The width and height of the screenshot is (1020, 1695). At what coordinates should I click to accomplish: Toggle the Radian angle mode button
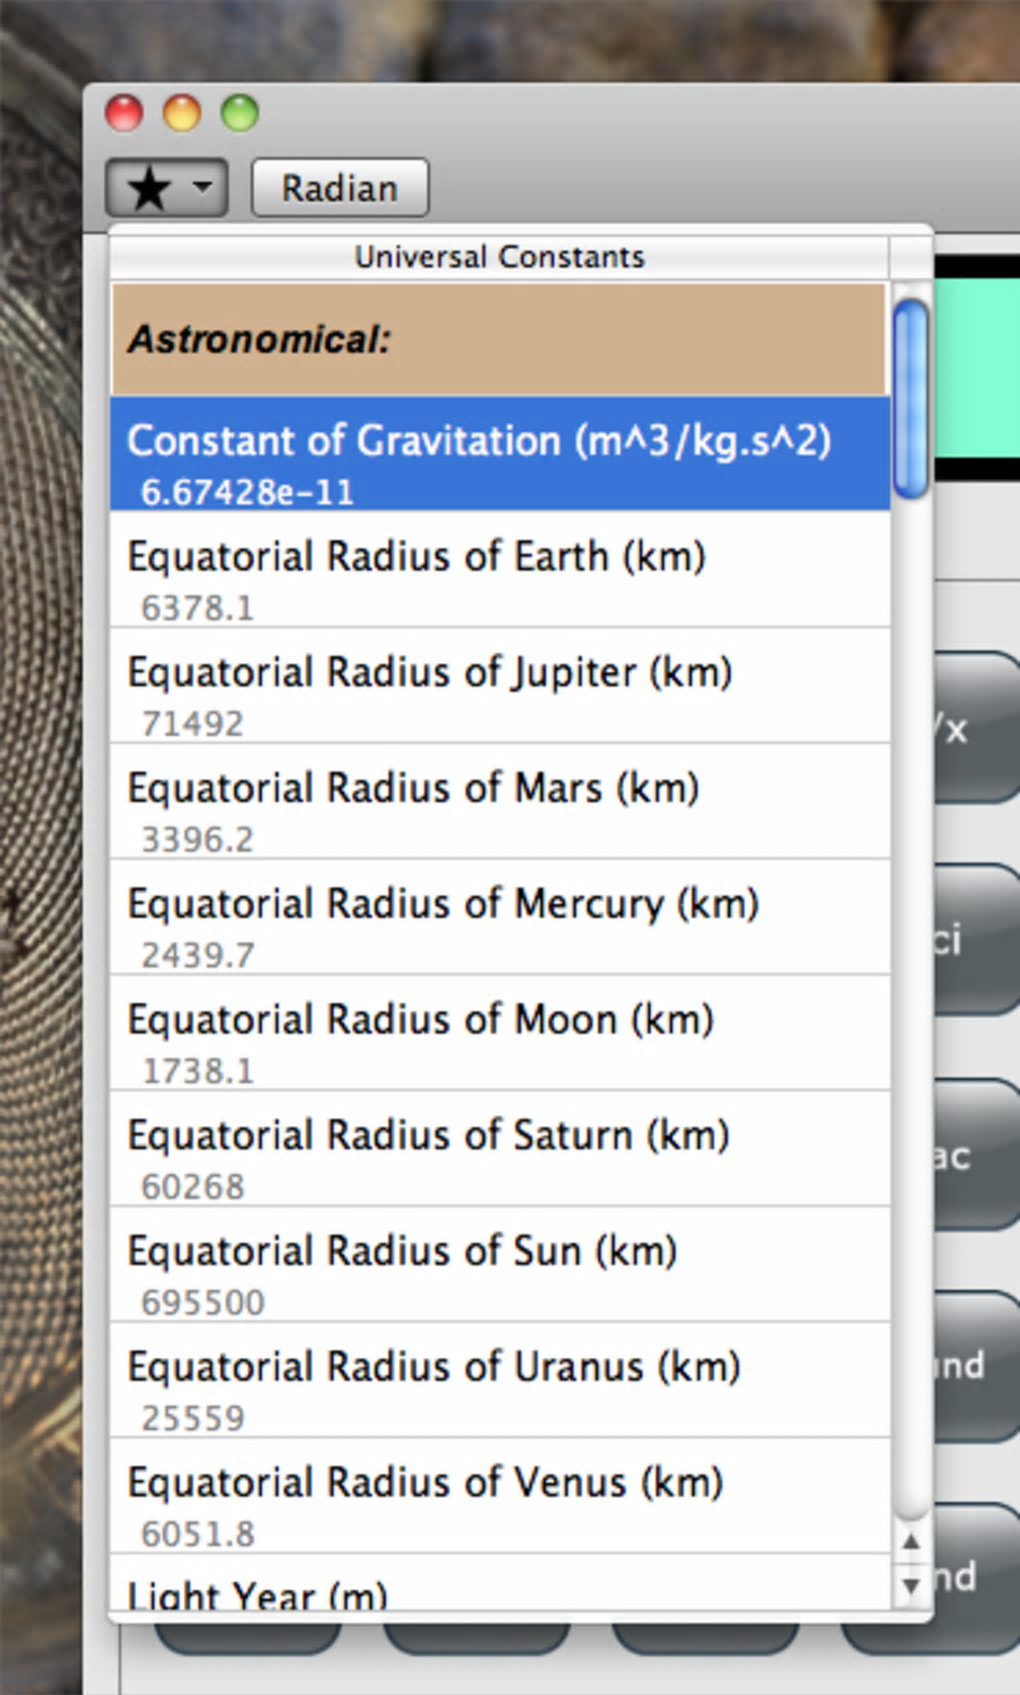340,187
